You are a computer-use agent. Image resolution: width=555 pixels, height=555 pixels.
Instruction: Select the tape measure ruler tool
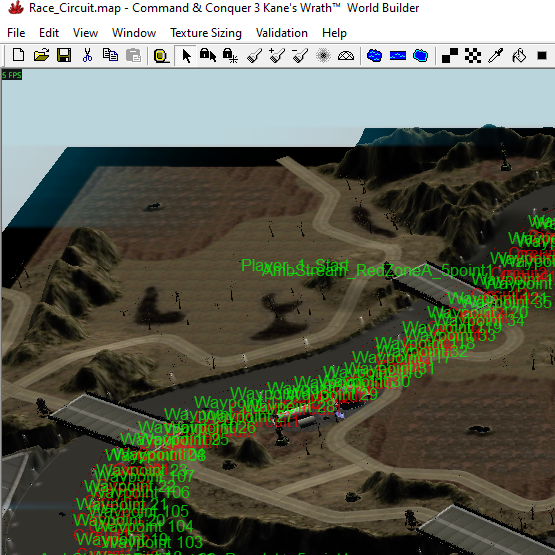[161, 56]
